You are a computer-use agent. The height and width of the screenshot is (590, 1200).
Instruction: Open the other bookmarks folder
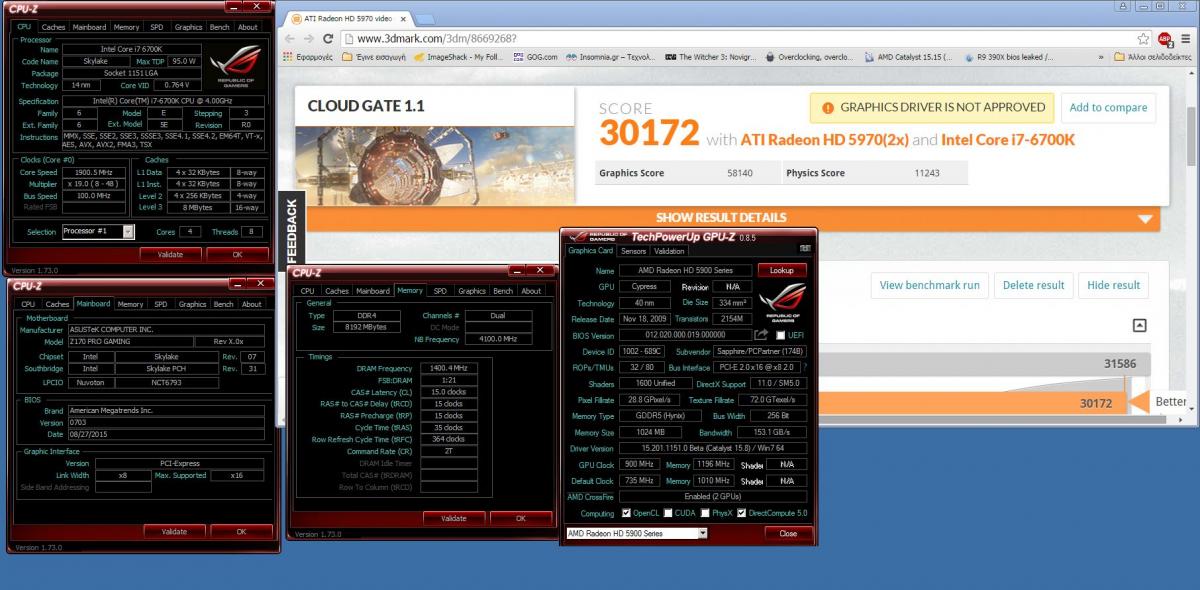[1152, 57]
